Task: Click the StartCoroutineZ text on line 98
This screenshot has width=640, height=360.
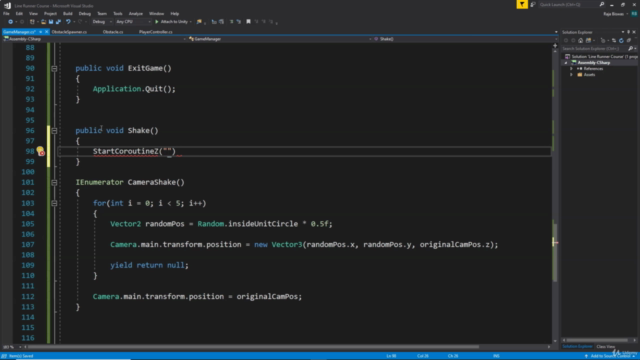Action: click(125, 151)
